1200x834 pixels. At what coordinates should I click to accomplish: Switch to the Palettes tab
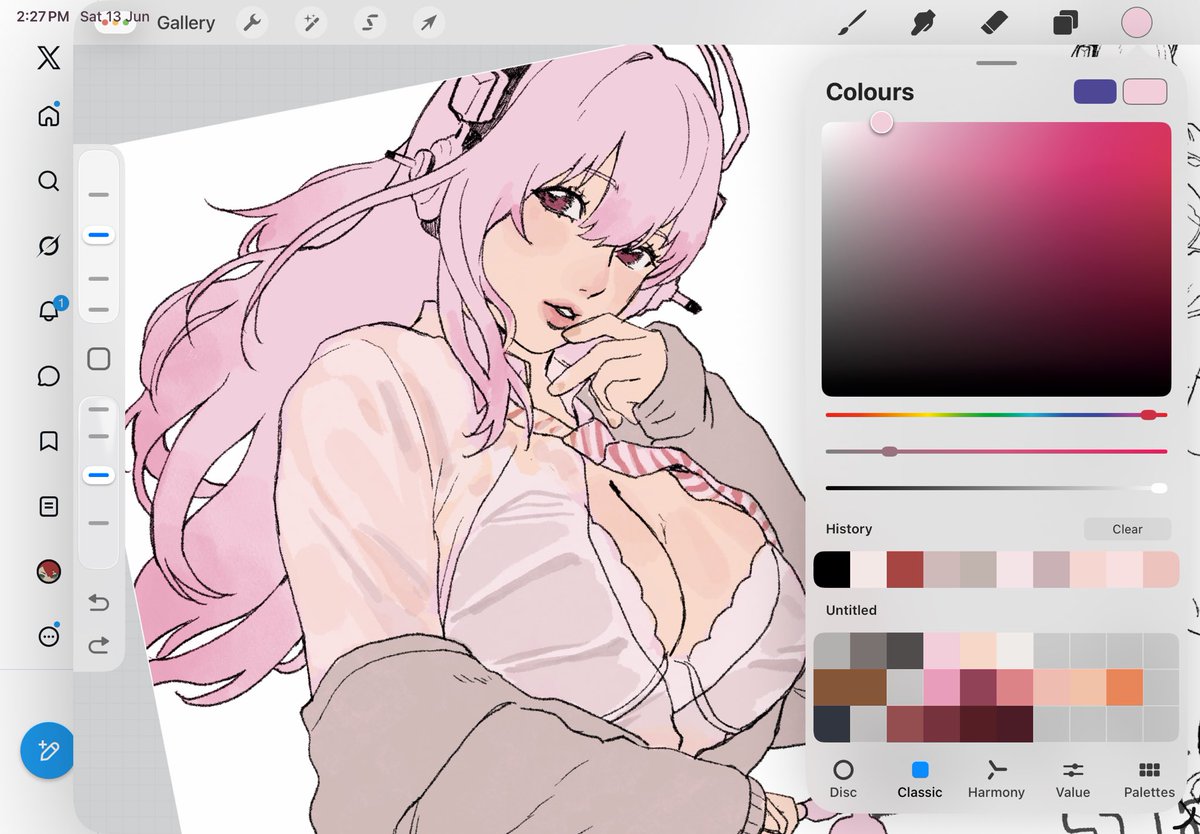pyautogui.click(x=1149, y=779)
